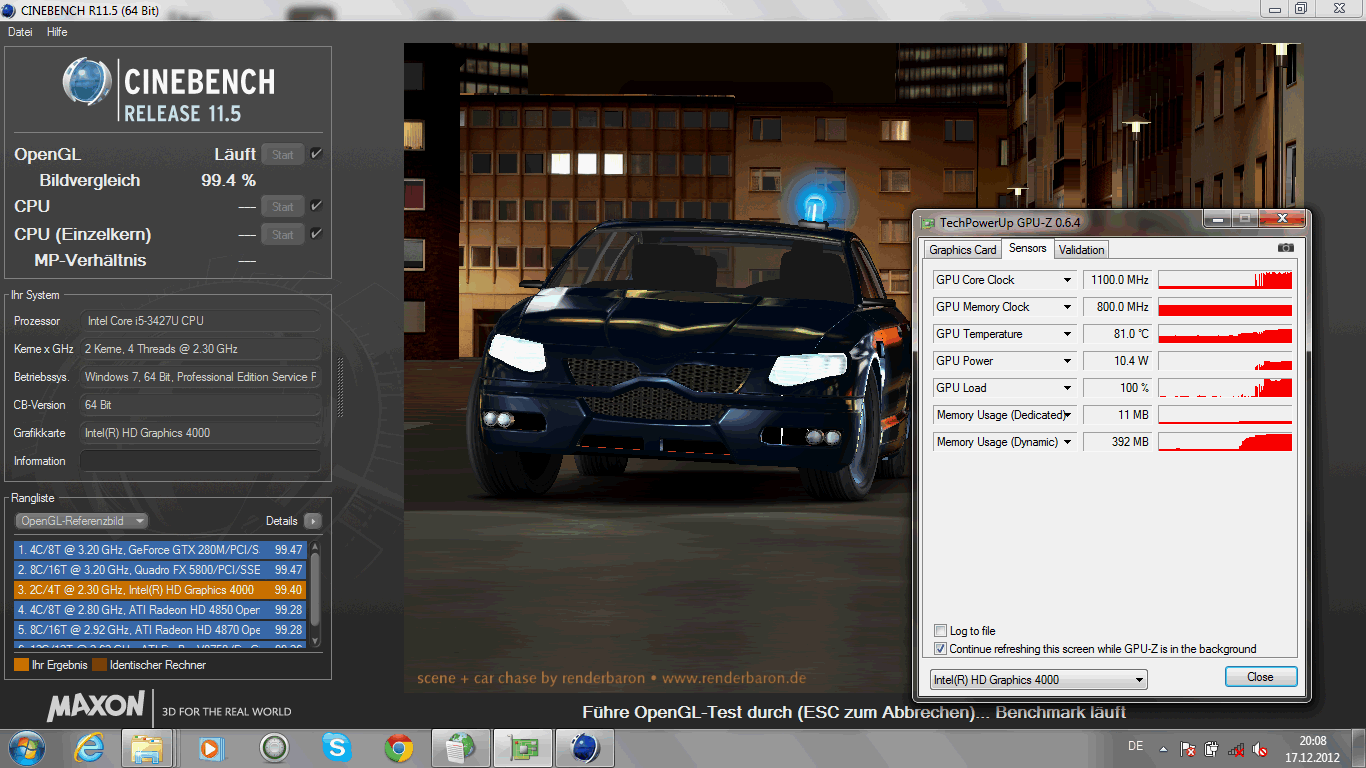The height and width of the screenshot is (768, 1366).
Task: Enable the Log to file checkbox
Action: (x=940, y=631)
